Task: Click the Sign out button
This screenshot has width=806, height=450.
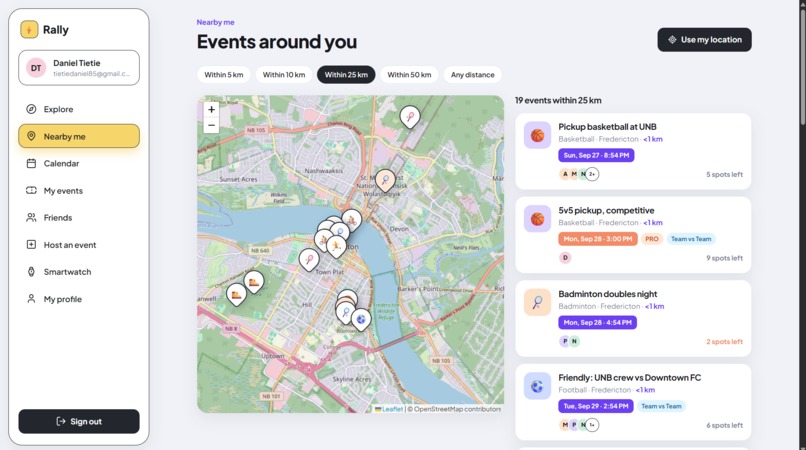Action: (79, 422)
